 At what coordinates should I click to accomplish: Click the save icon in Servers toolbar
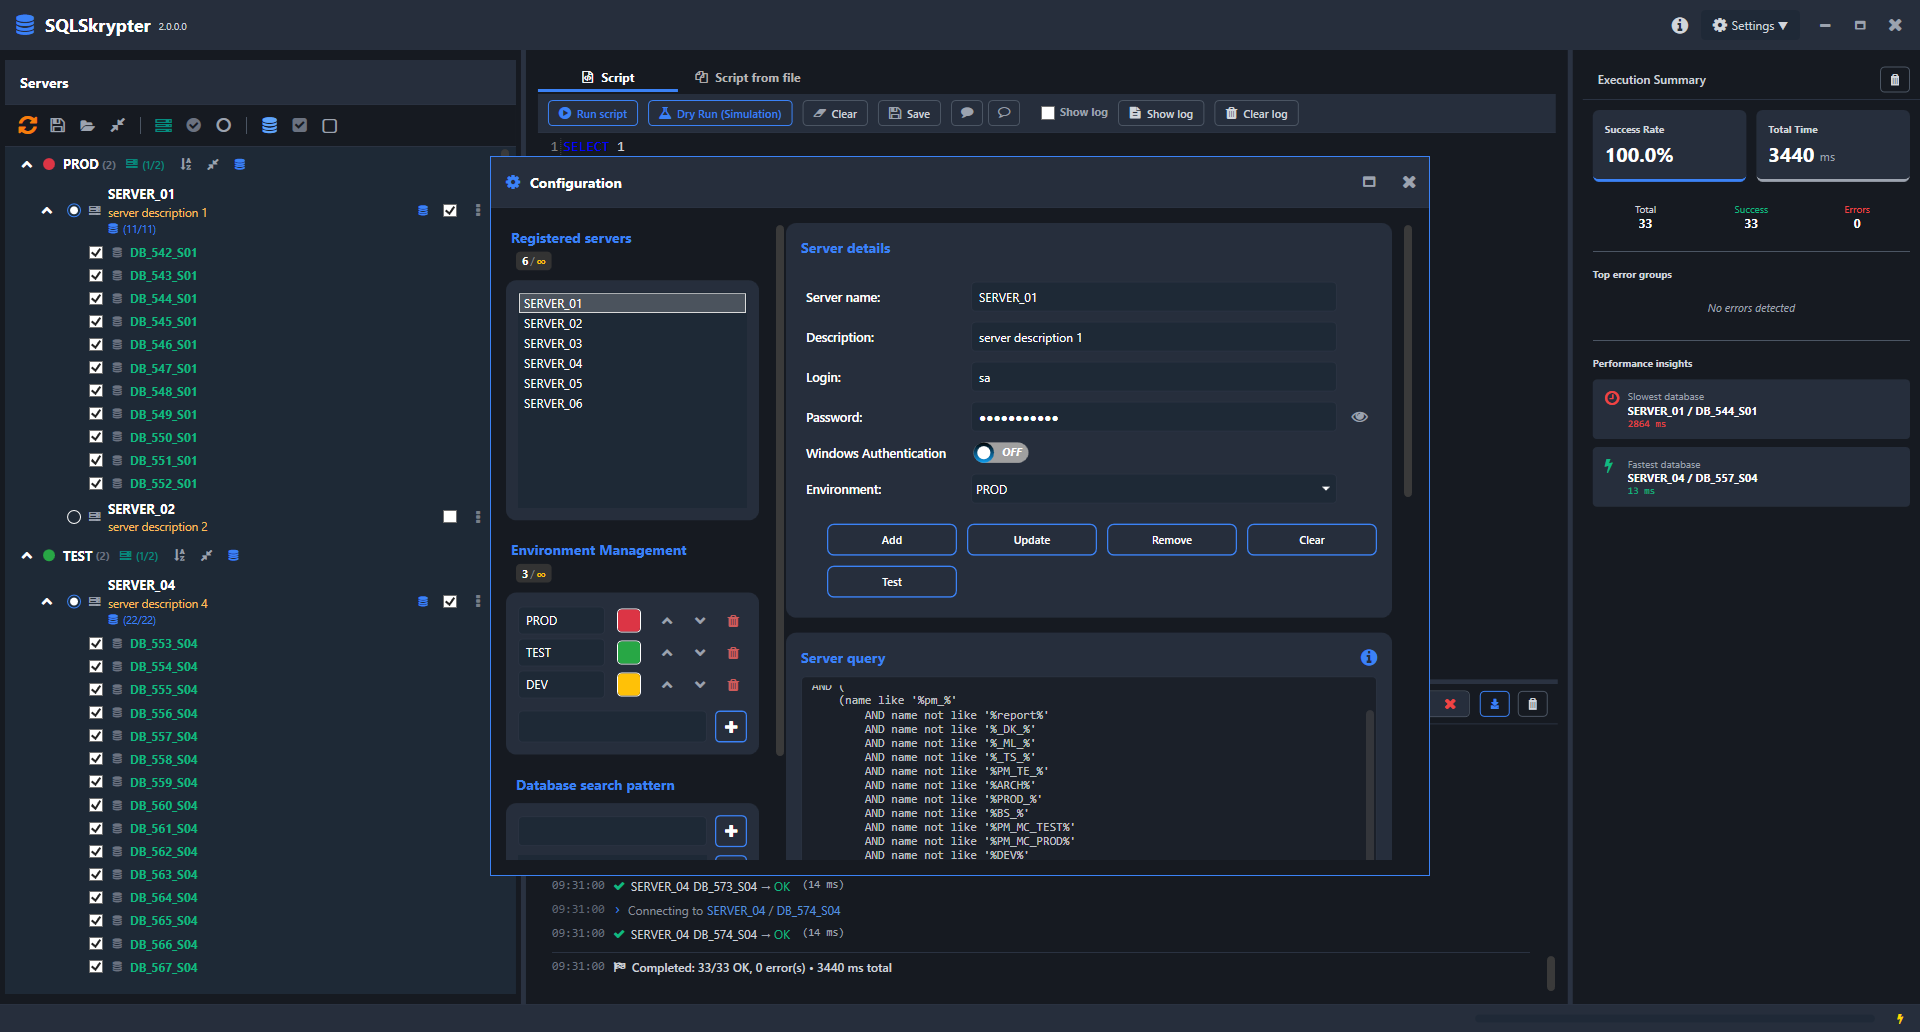pos(58,125)
